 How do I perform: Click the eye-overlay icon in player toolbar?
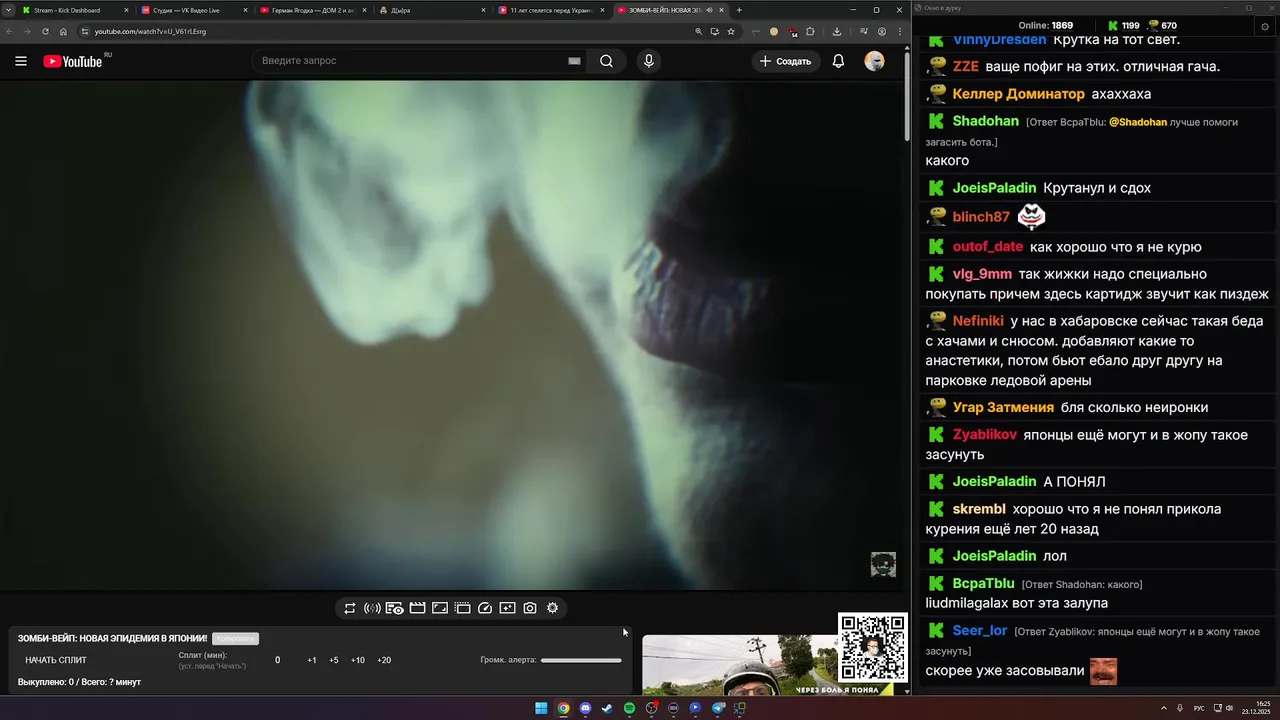tap(395, 608)
